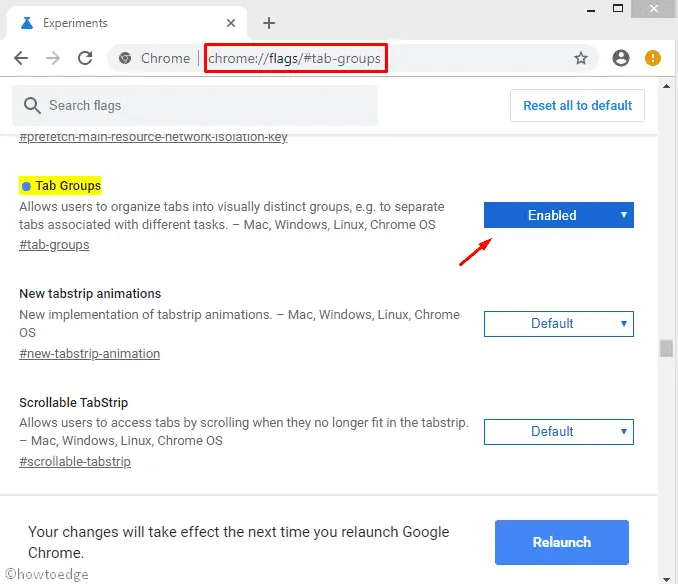
Task: Click the Relaunch button
Action: pyautogui.click(x=562, y=542)
